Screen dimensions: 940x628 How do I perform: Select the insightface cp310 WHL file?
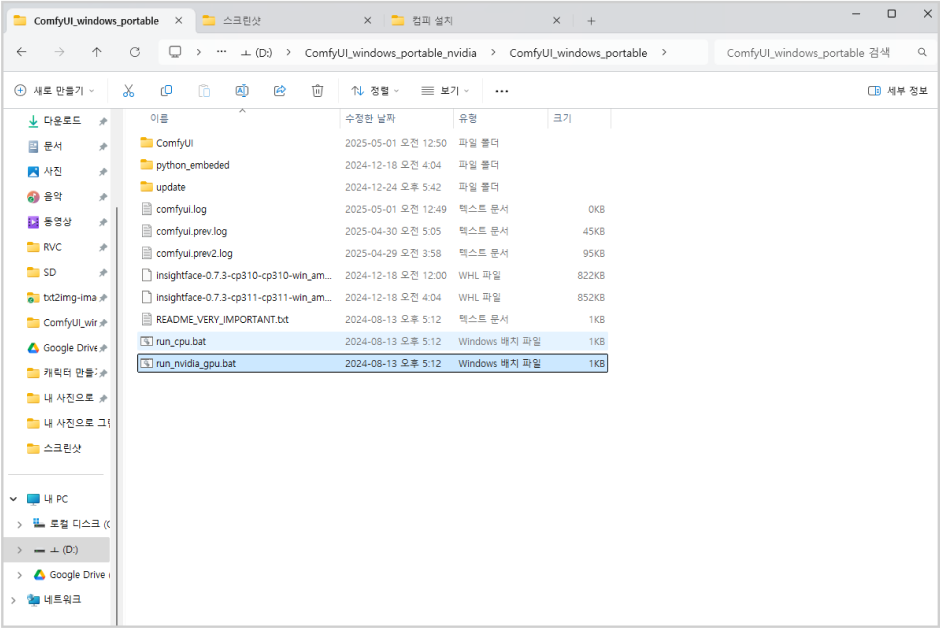click(x=372, y=275)
